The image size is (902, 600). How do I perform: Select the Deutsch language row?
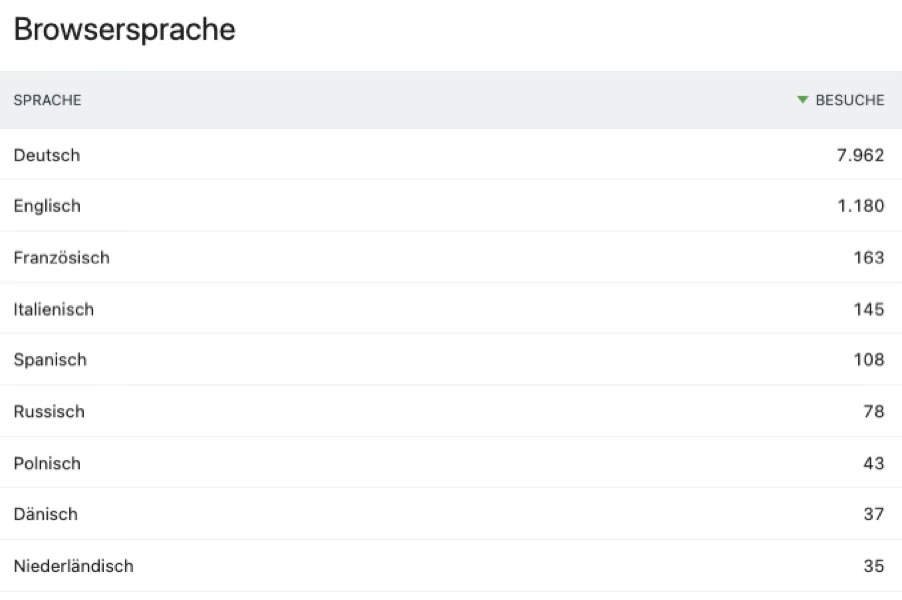47,155
